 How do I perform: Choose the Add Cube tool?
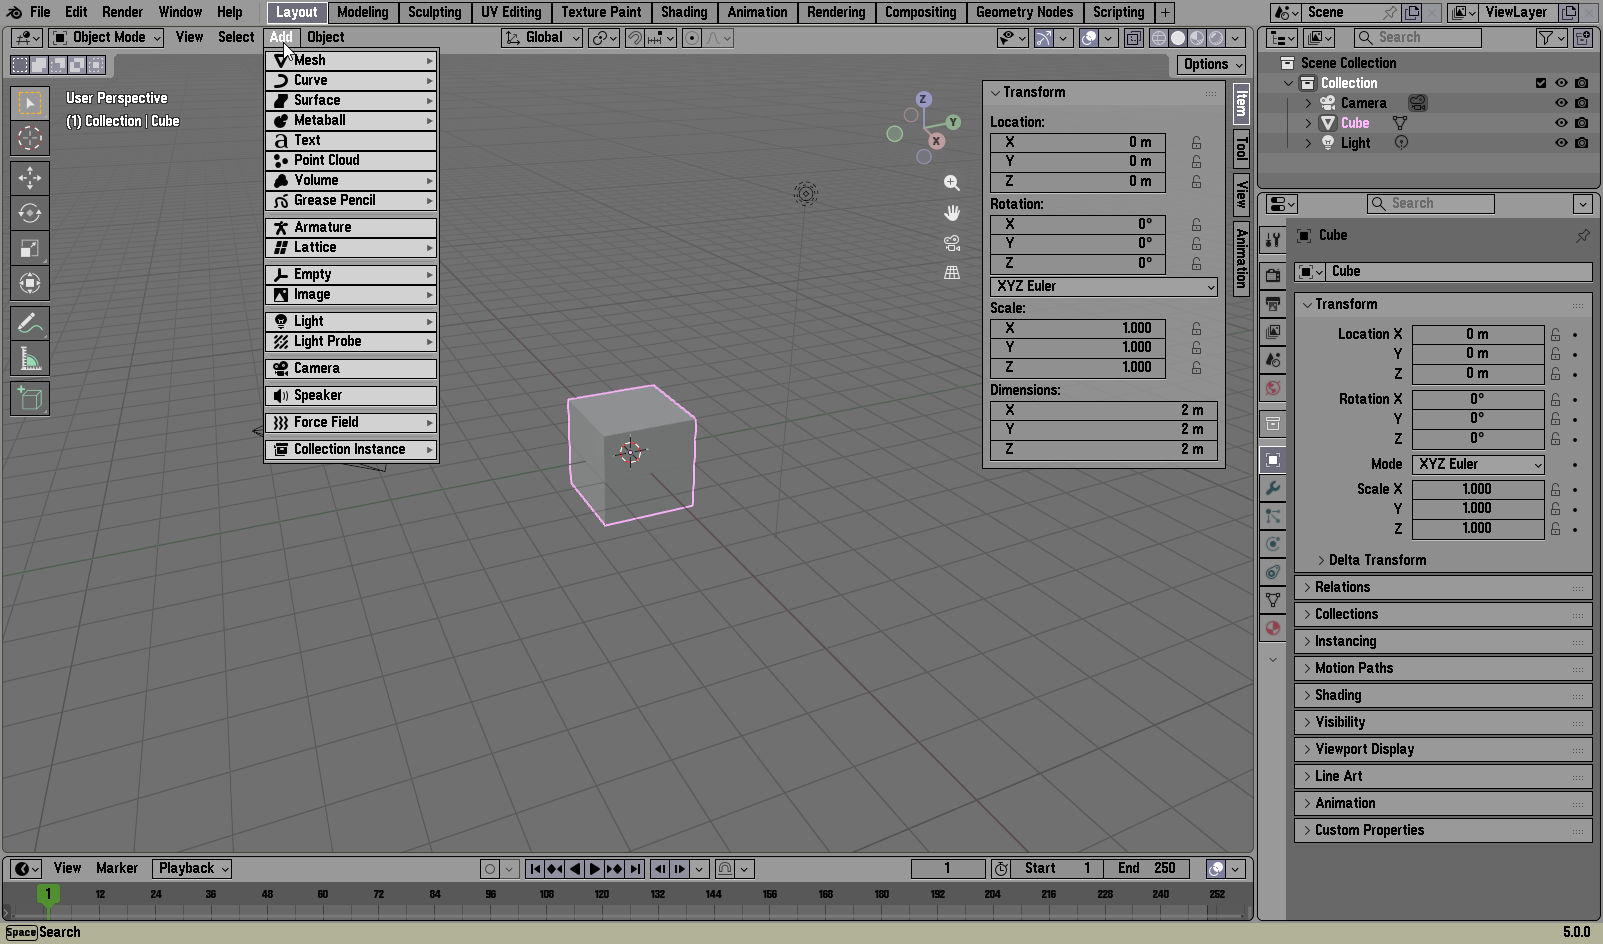coord(30,399)
